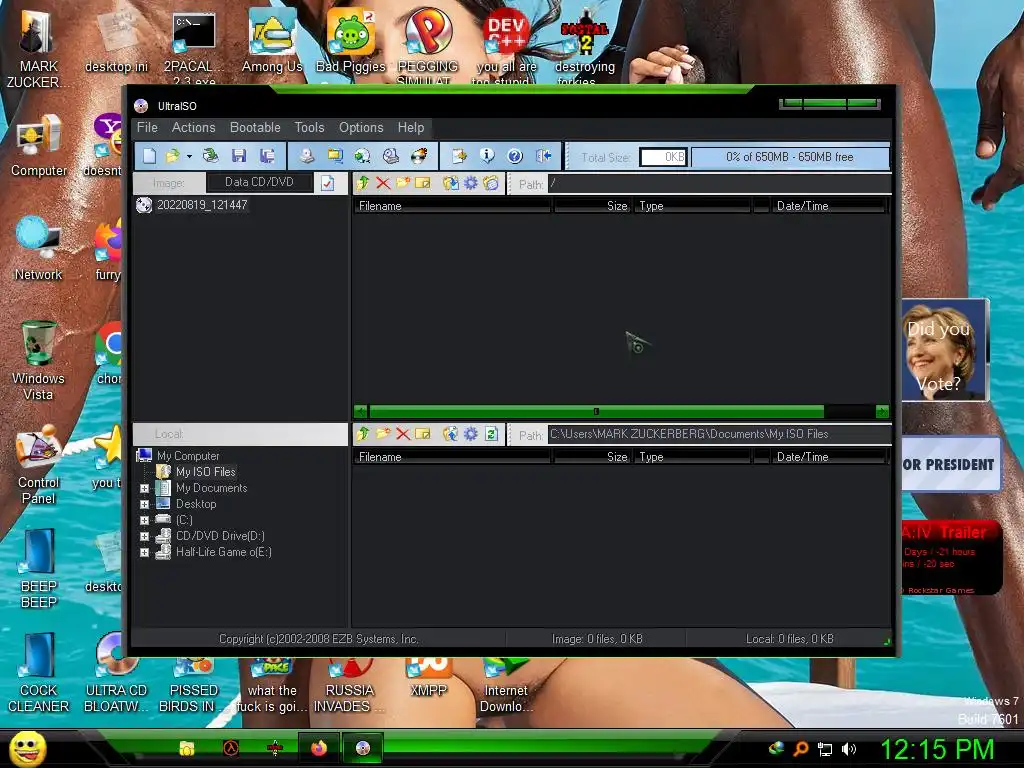Click Rename icon in local pane toolbar

[x=423, y=434]
